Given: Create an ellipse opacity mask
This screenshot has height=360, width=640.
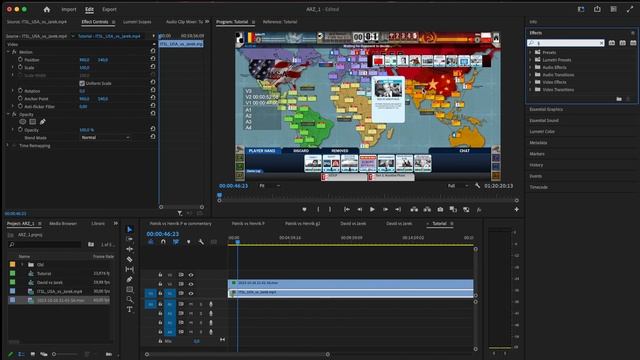Looking at the screenshot, I should 22,122.
